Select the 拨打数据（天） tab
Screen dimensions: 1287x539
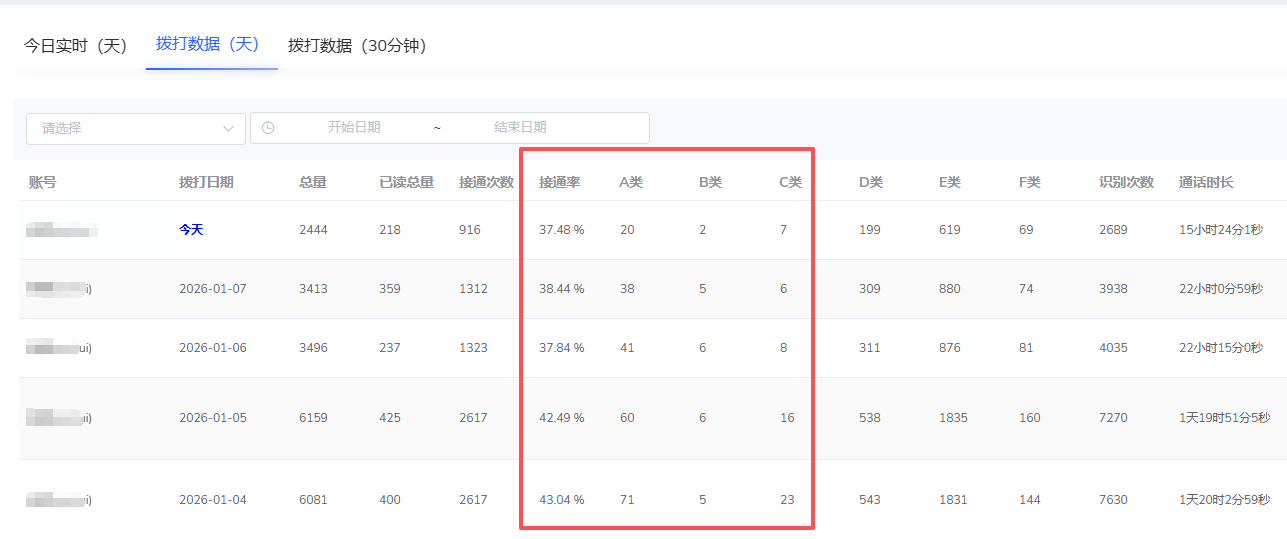[x=208, y=44]
